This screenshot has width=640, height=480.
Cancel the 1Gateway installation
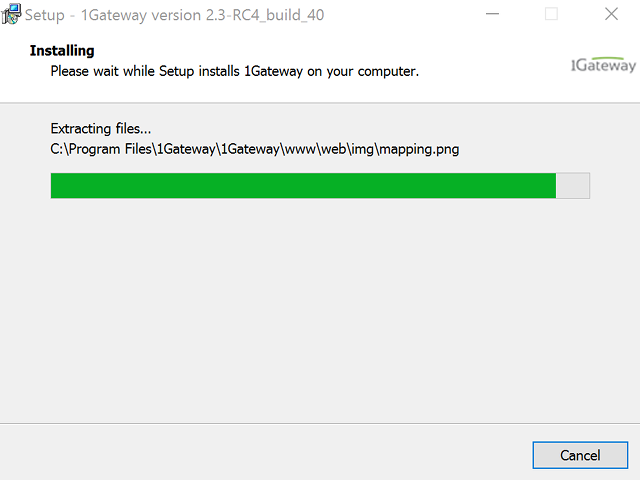[x=580, y=455]
